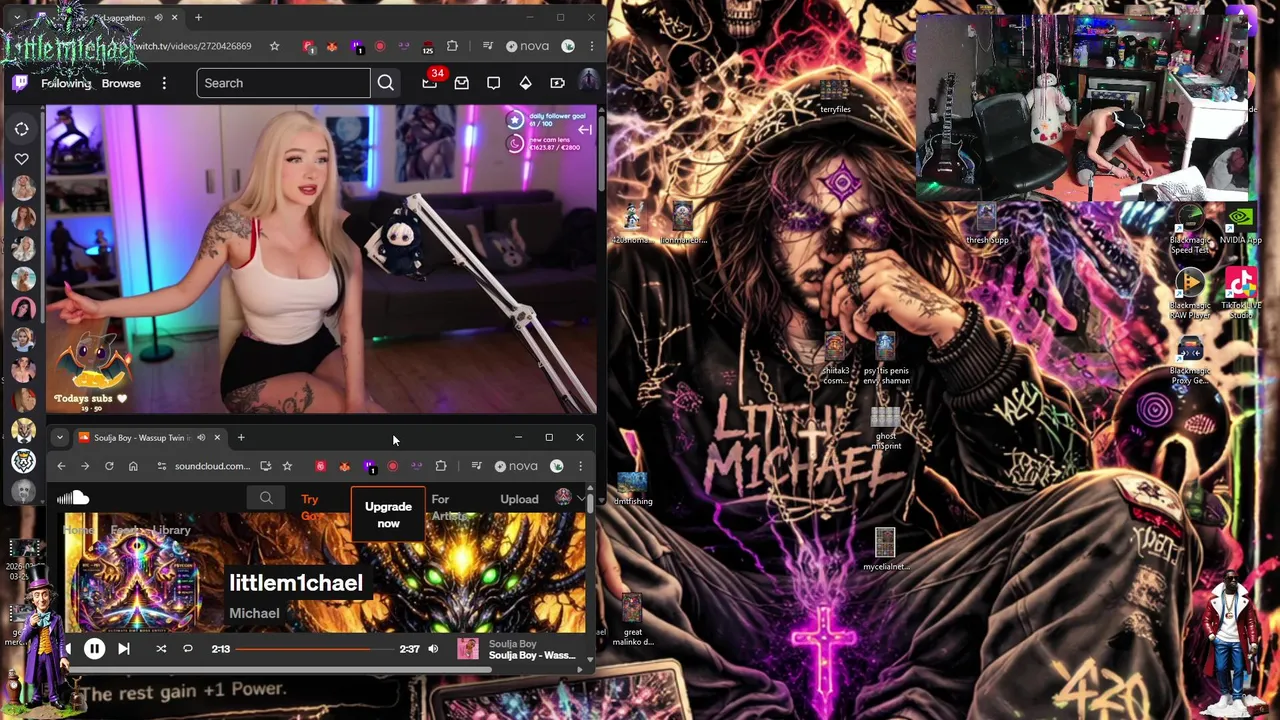Expand tab search chevron in SoundCloud window
Image resolution: width=1280 pixels, height=720 pixels.
pyautogui.click(x=60, y=437)
